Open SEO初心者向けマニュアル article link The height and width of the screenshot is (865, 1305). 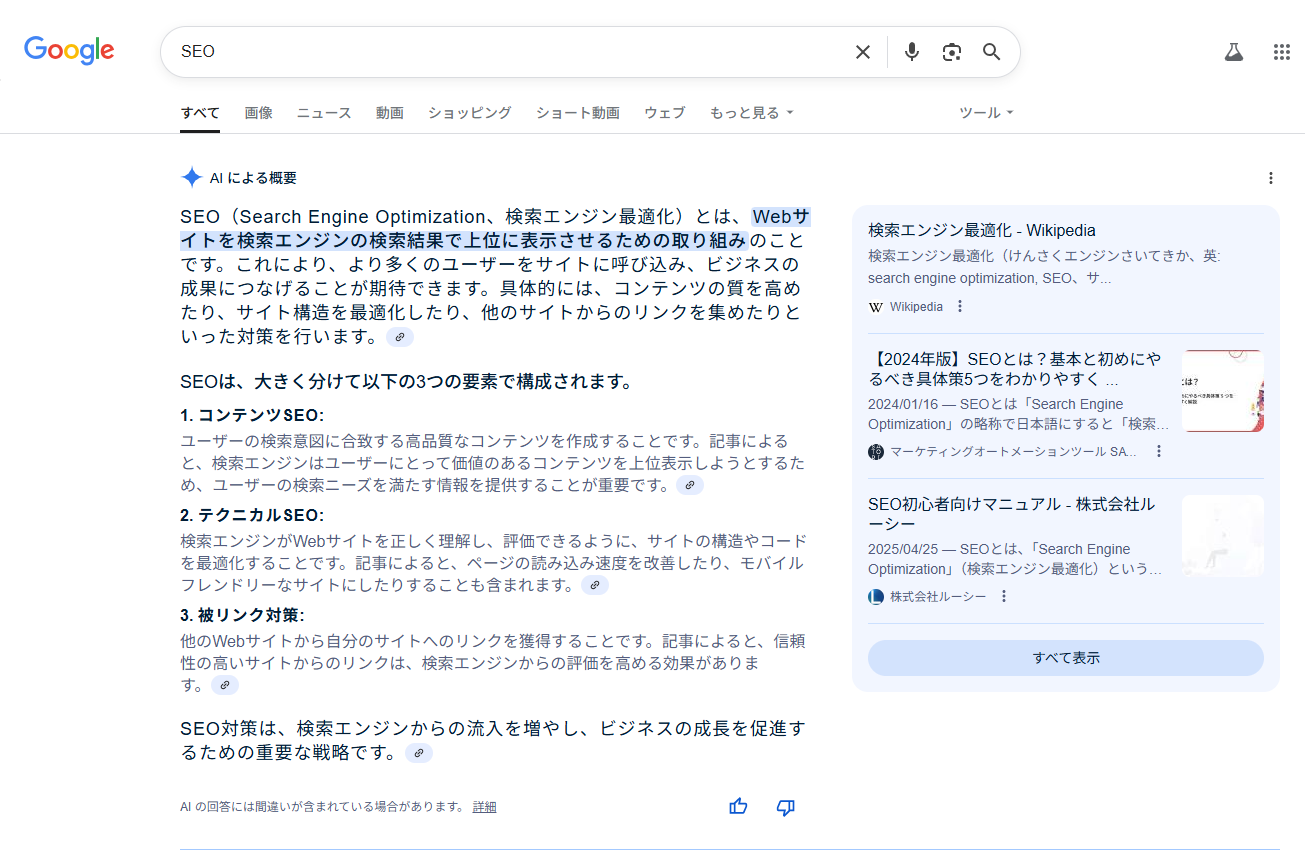(1012, 514)
